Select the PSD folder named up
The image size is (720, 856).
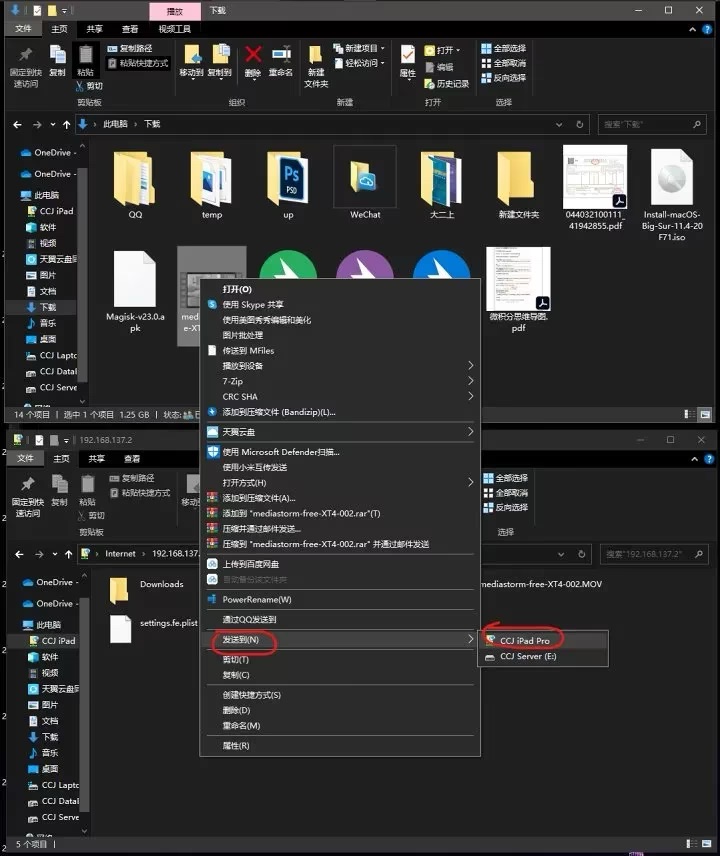pyautogui.click(x=288, y=178)
